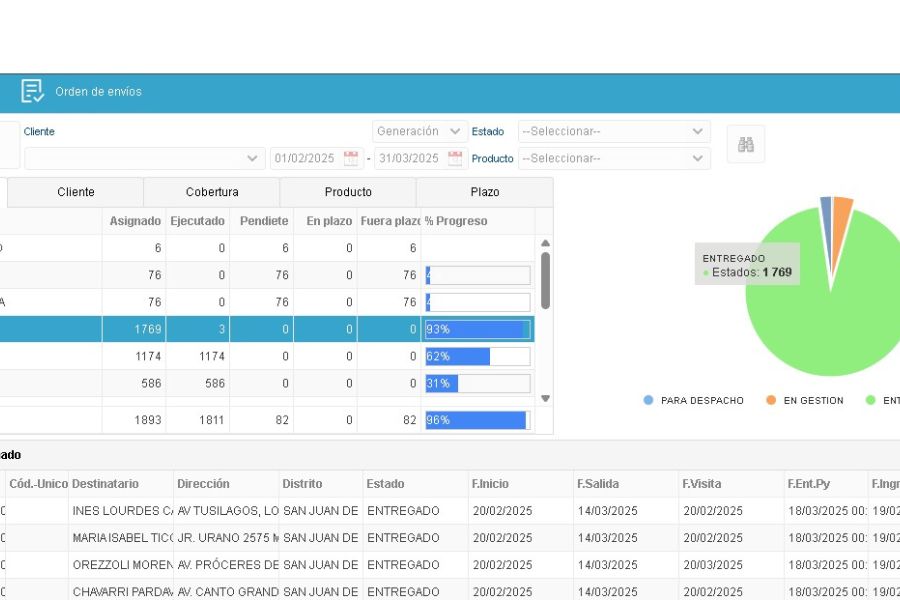This screenshot has height=600, width=900.
Task: Sort by Dirección column header
Action: (x=226, y=484)
